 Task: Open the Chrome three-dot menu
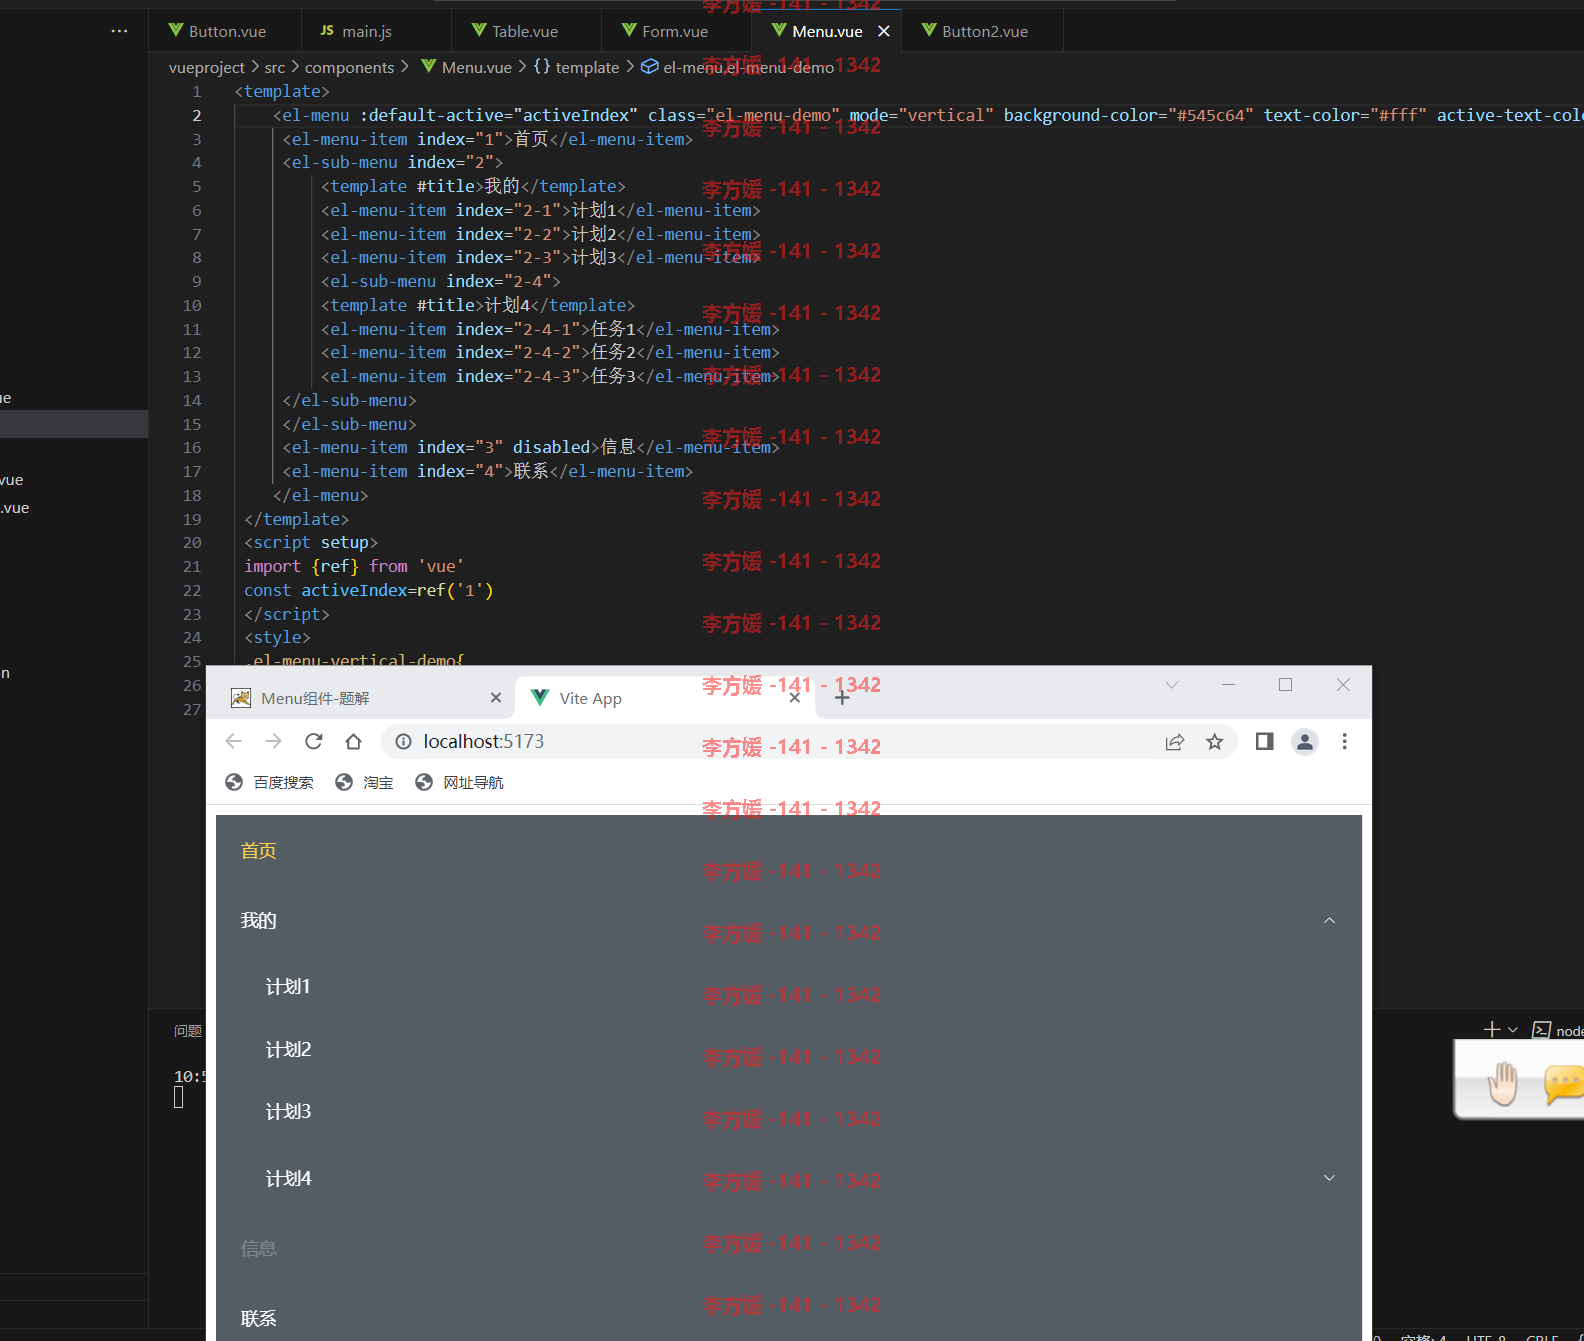1345,741
